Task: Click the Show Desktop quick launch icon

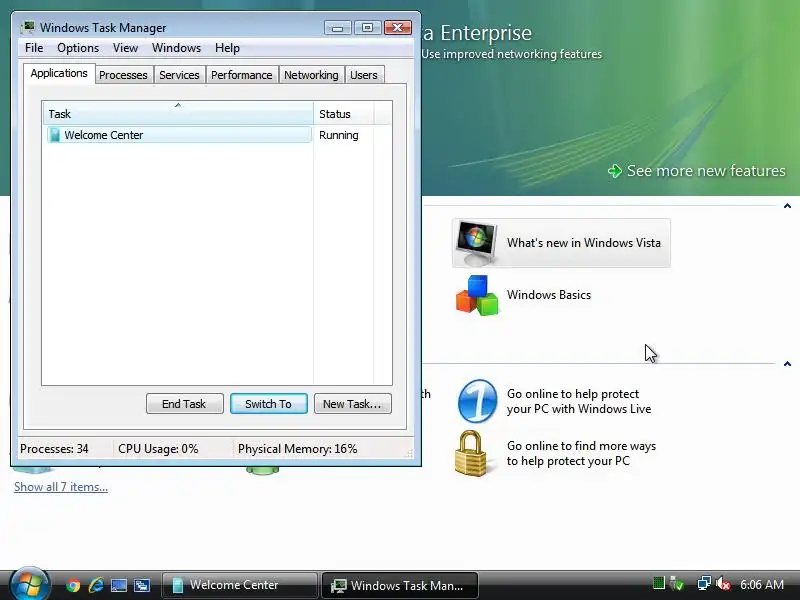Action: (118, 585)
